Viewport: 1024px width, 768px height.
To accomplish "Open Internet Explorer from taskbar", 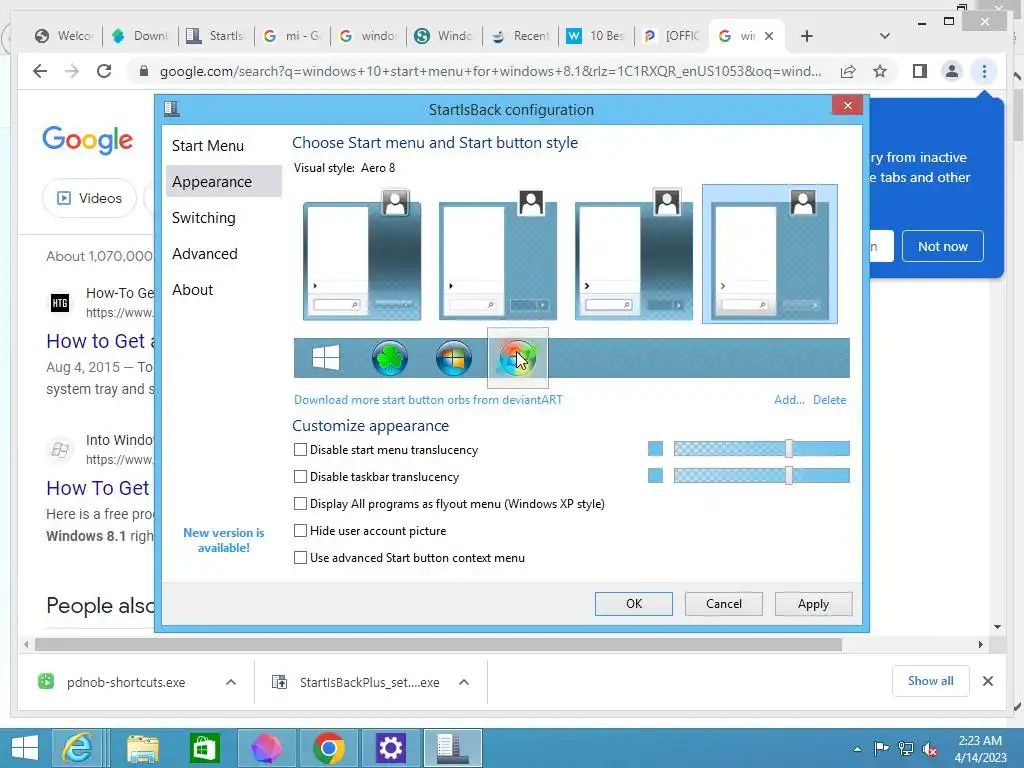I will pos(78,748).
